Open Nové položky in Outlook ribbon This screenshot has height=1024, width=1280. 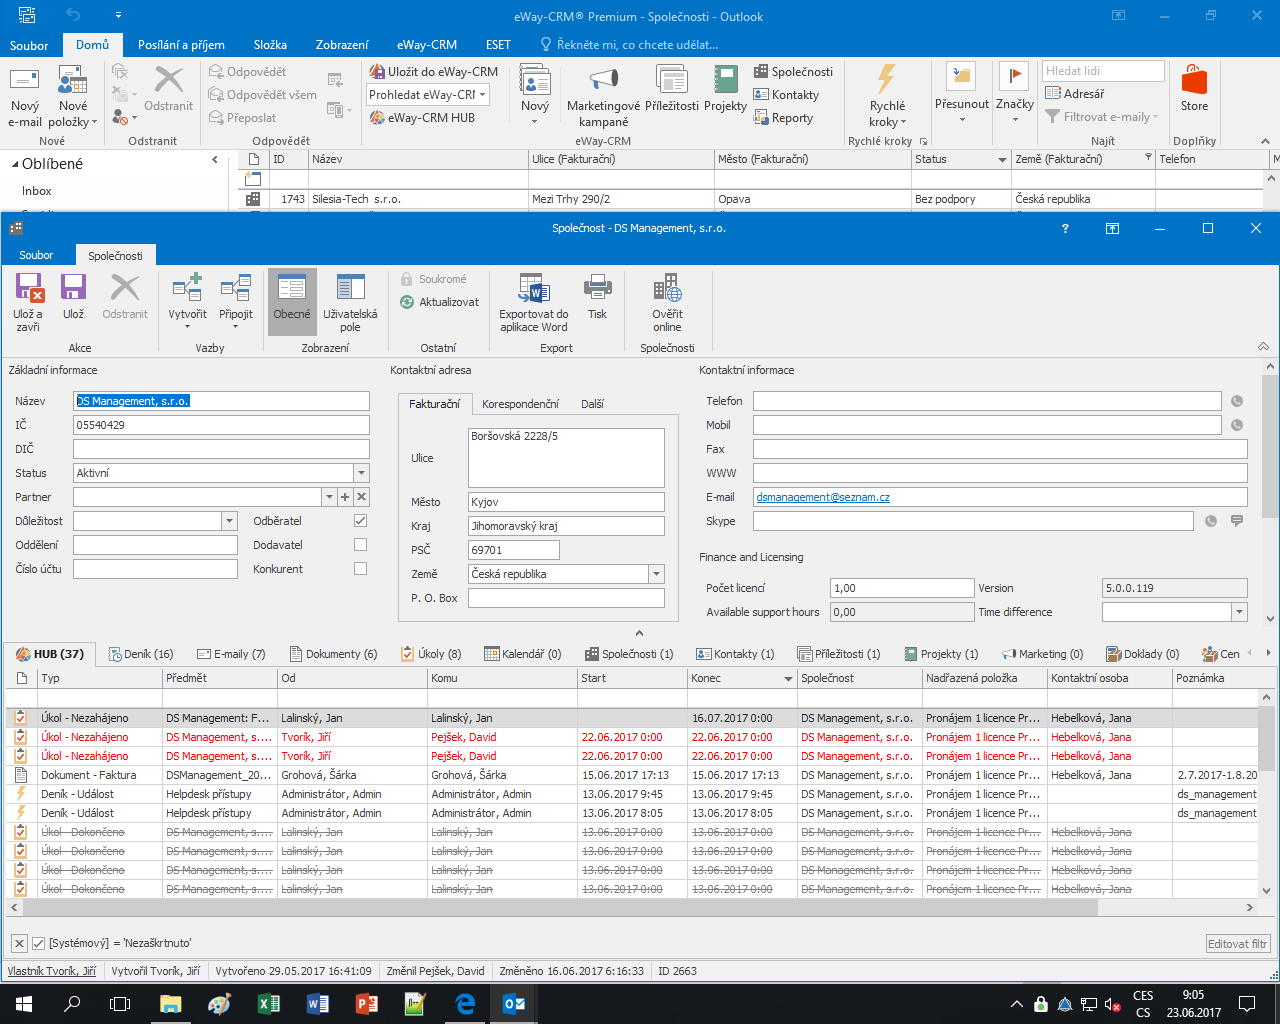(x=73, y=97)
